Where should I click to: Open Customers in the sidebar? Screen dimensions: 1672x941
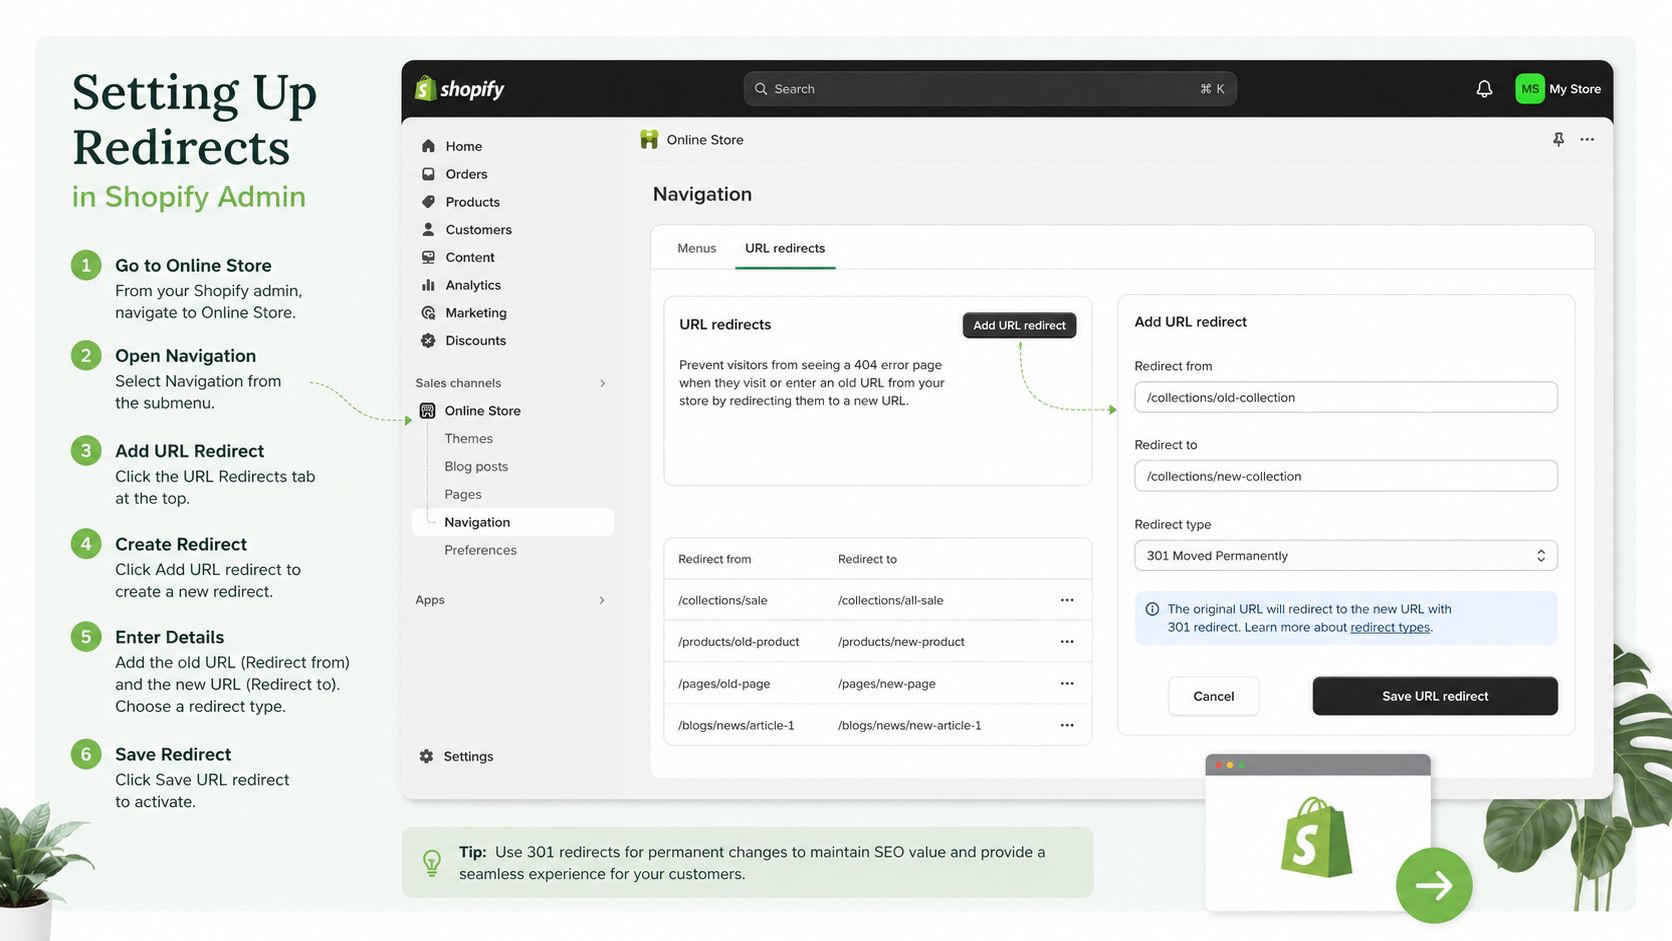(479, 229)
